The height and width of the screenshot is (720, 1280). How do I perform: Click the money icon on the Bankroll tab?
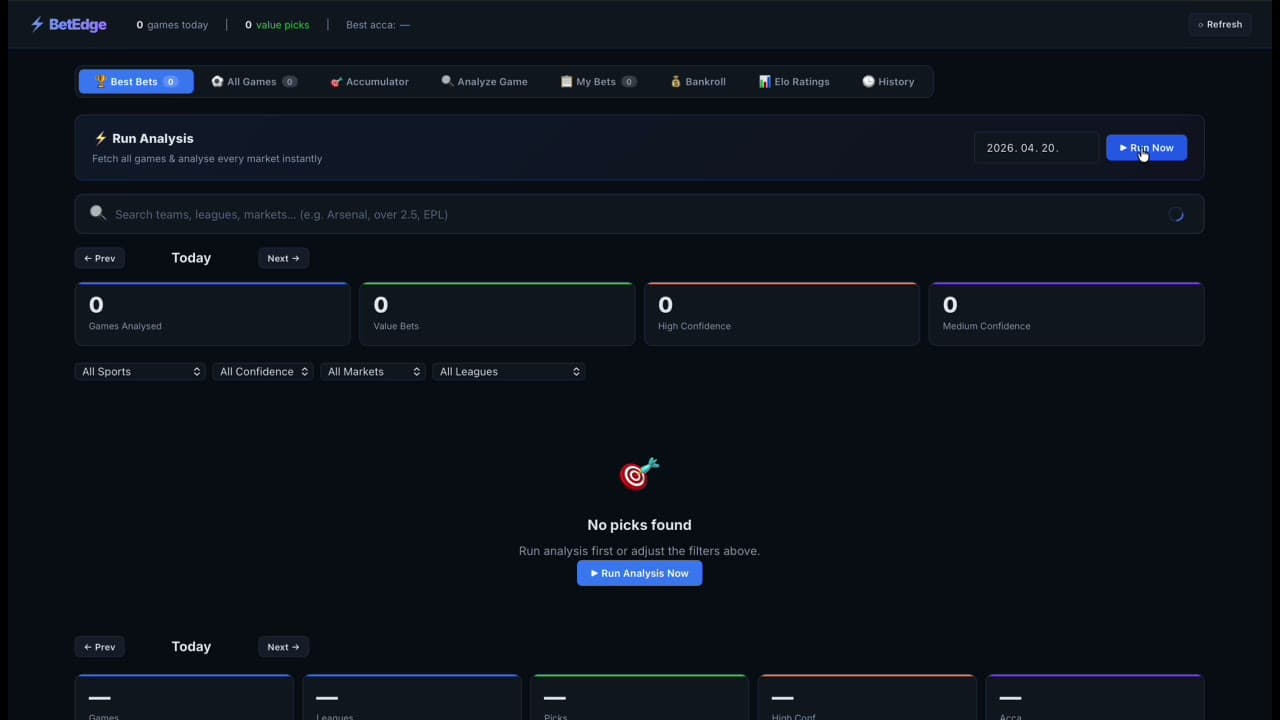pyautogui.click(x=677, y=81)
